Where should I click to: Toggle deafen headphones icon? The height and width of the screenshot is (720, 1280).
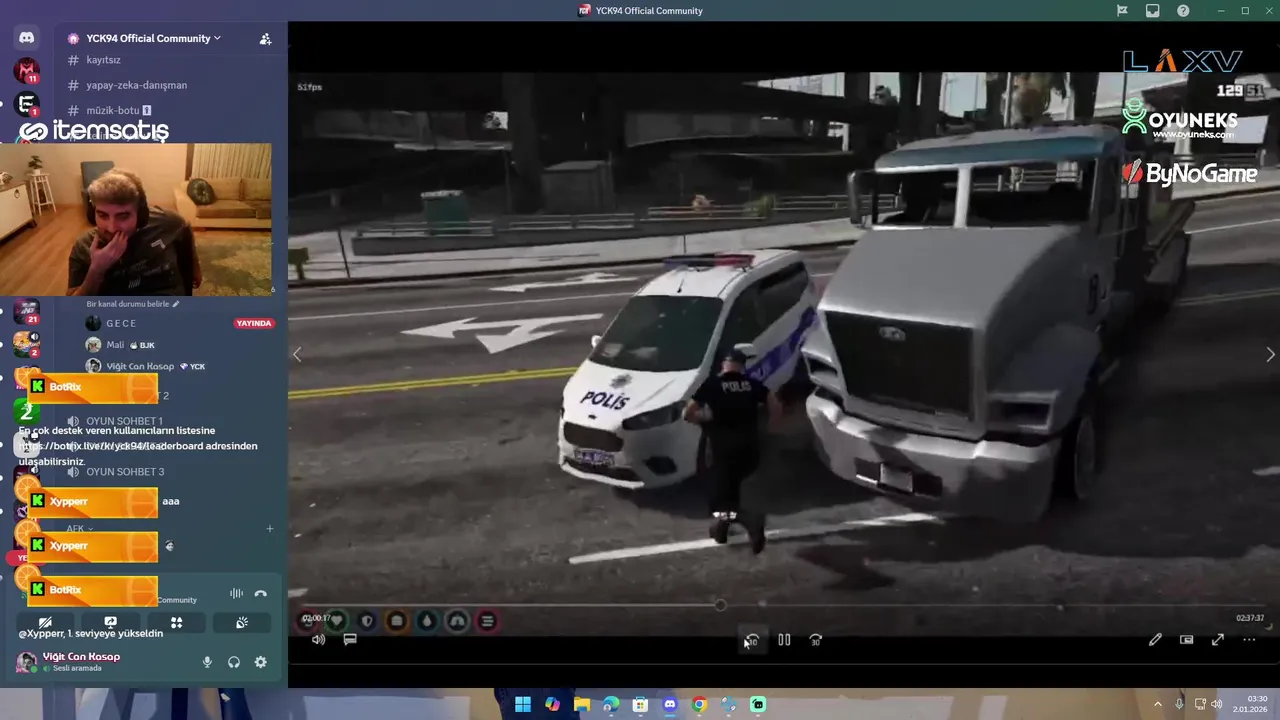(234, 662)
